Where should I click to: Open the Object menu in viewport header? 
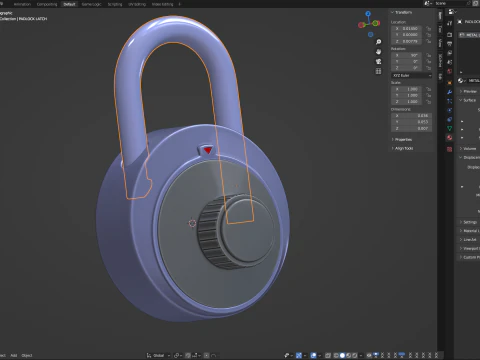point(27,355)
